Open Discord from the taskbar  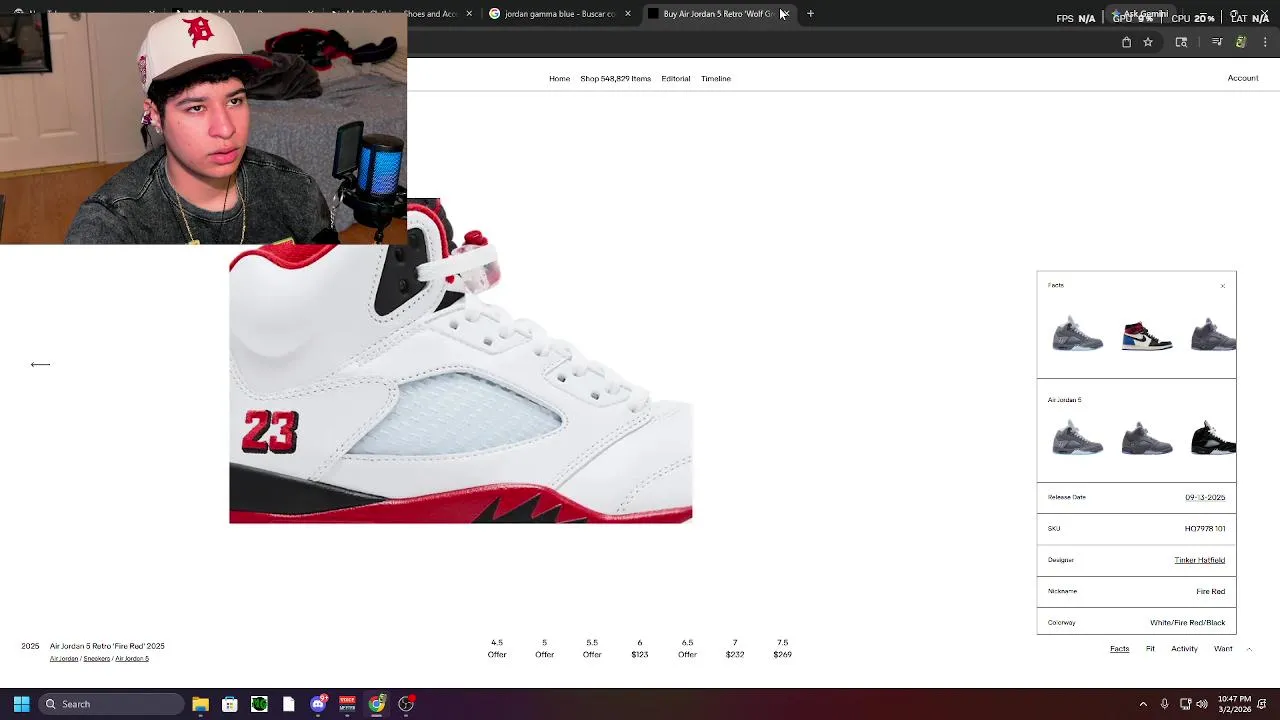pyautogui.click(x=318, y=704)
